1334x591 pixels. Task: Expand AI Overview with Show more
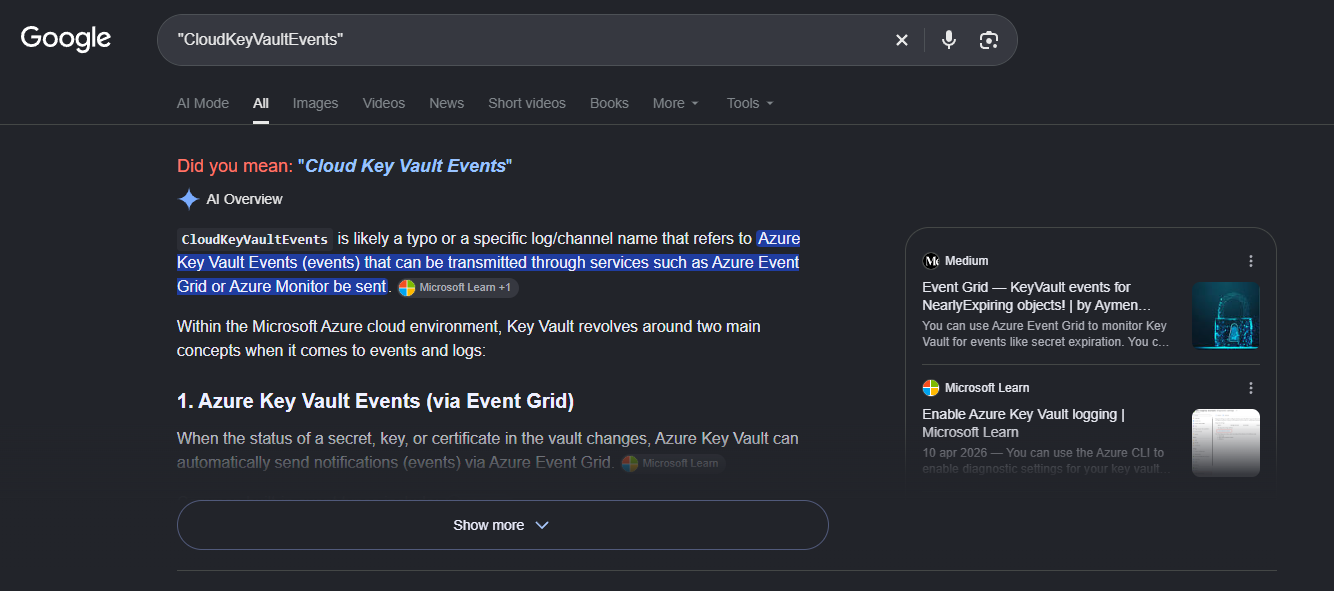point(502,525)
